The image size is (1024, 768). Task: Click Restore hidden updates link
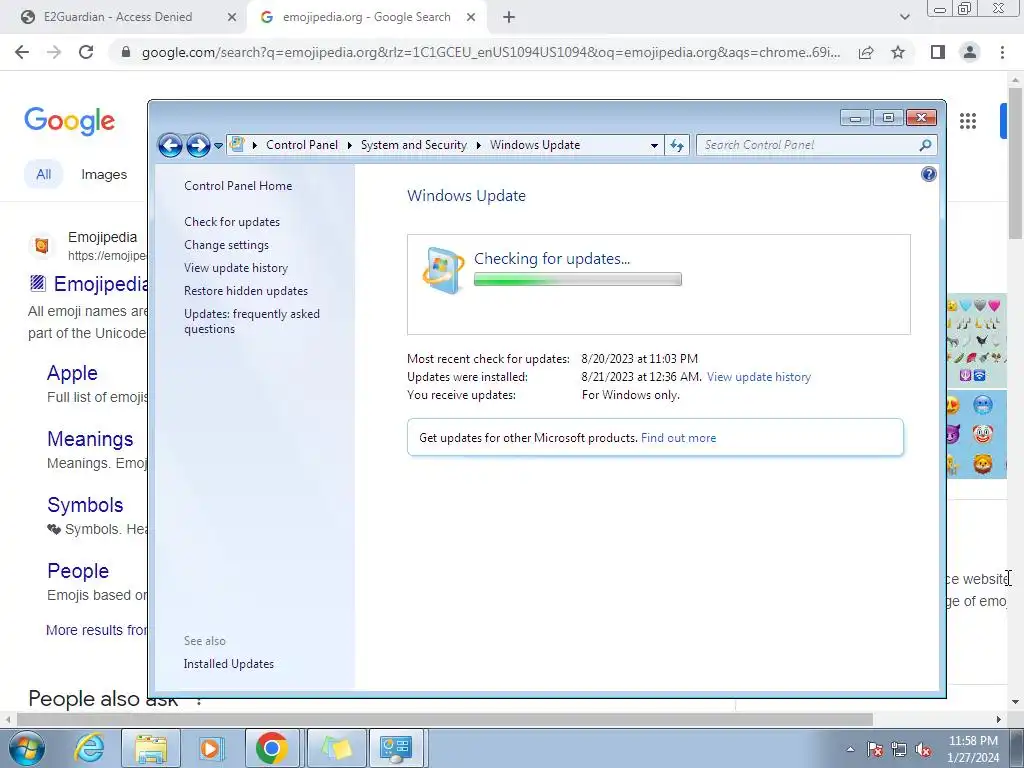246,291
